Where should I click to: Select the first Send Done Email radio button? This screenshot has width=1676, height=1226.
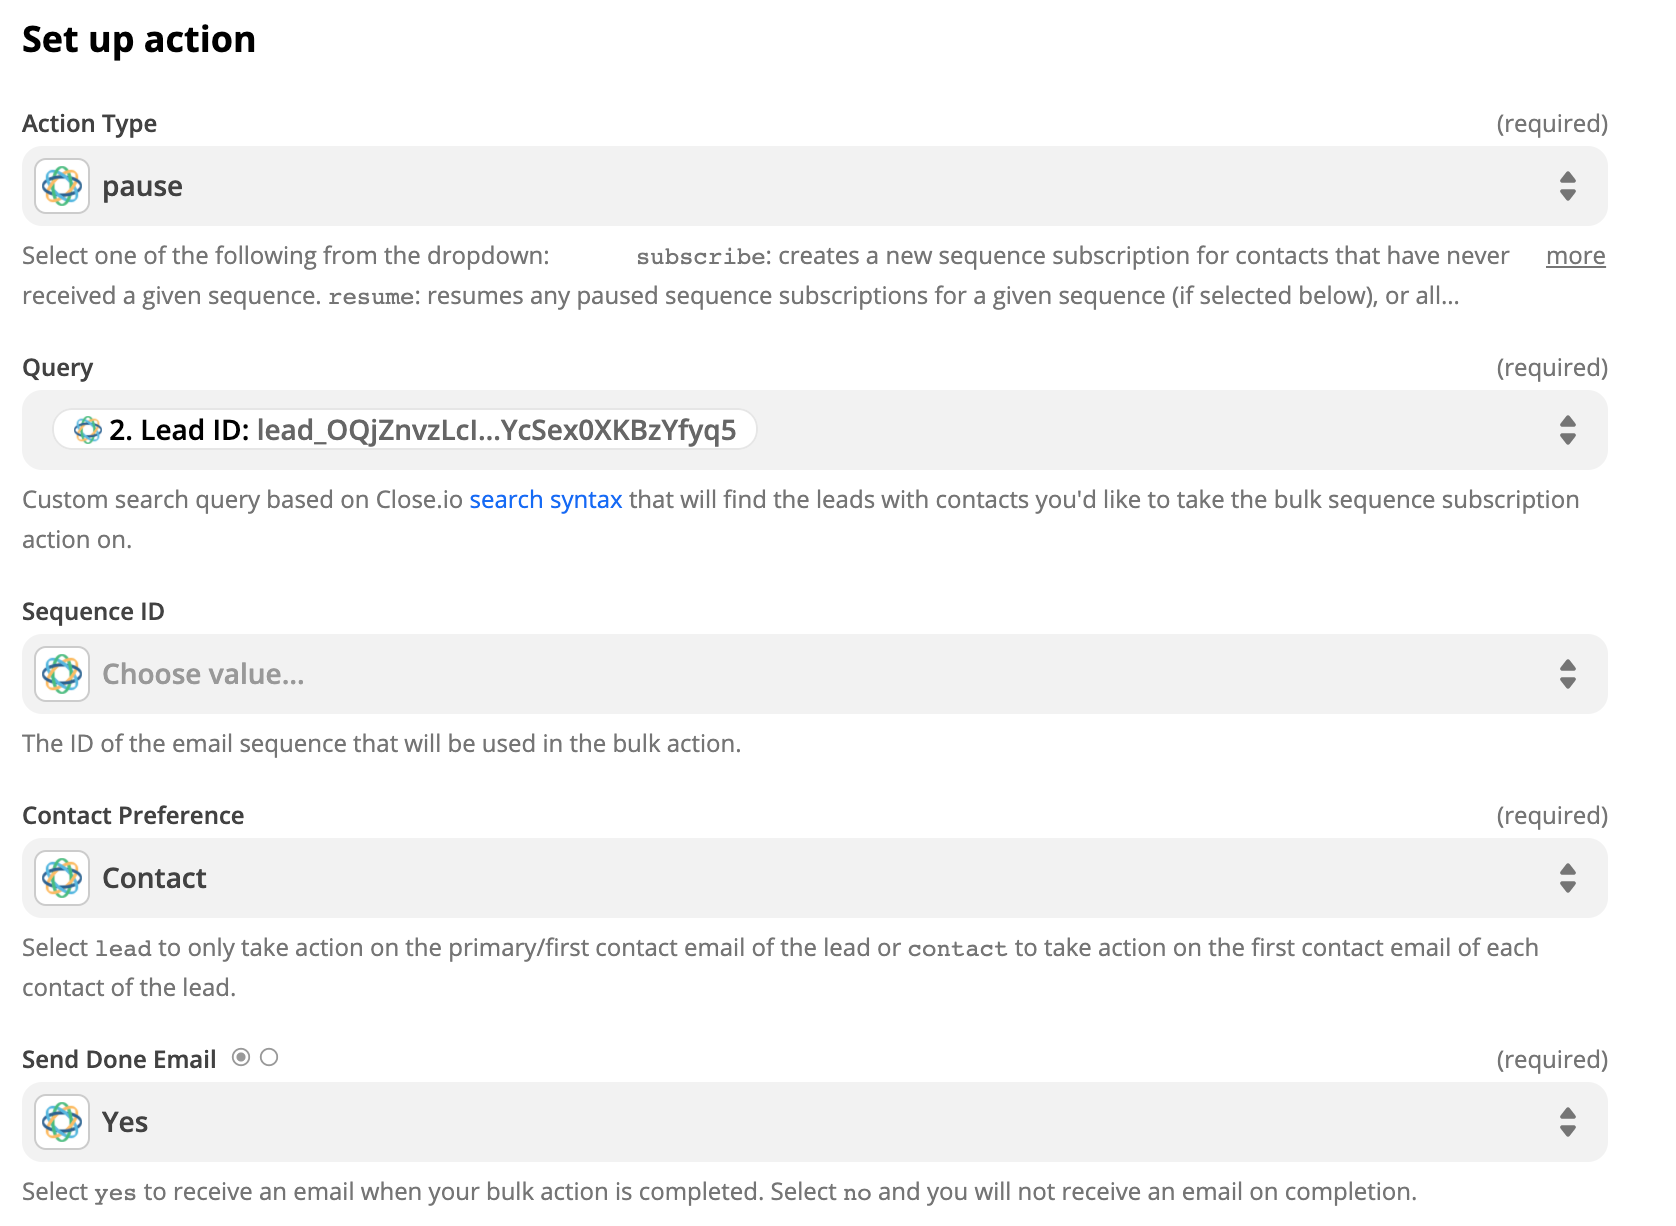(x=241, y=1057)
